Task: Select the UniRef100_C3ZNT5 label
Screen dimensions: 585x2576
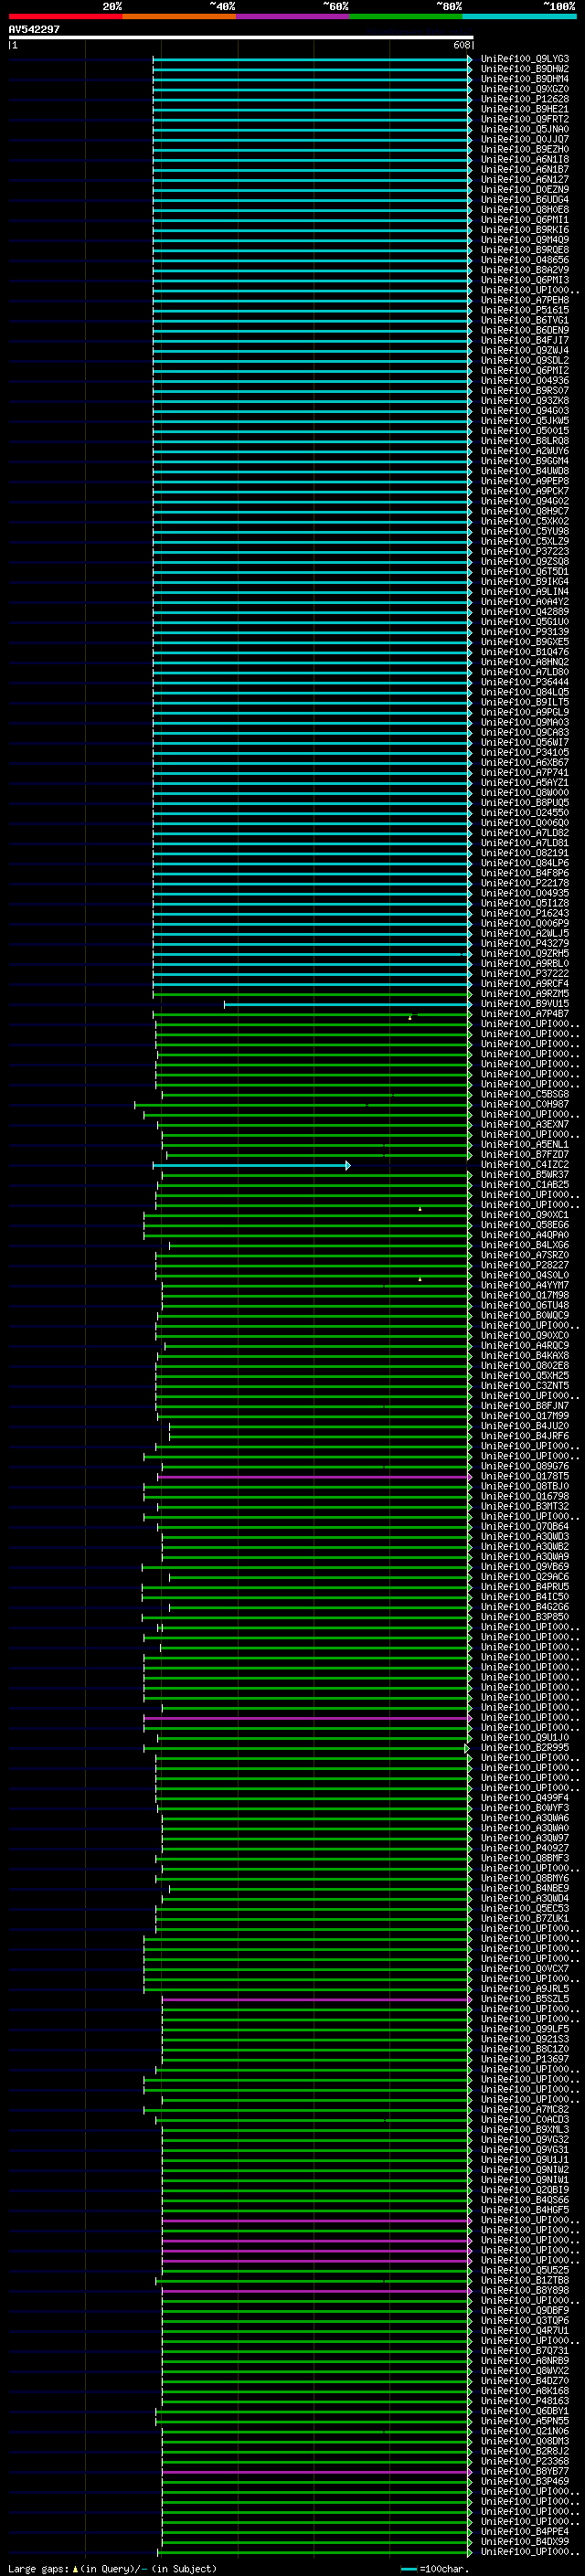Action: tap(524, 1385)
